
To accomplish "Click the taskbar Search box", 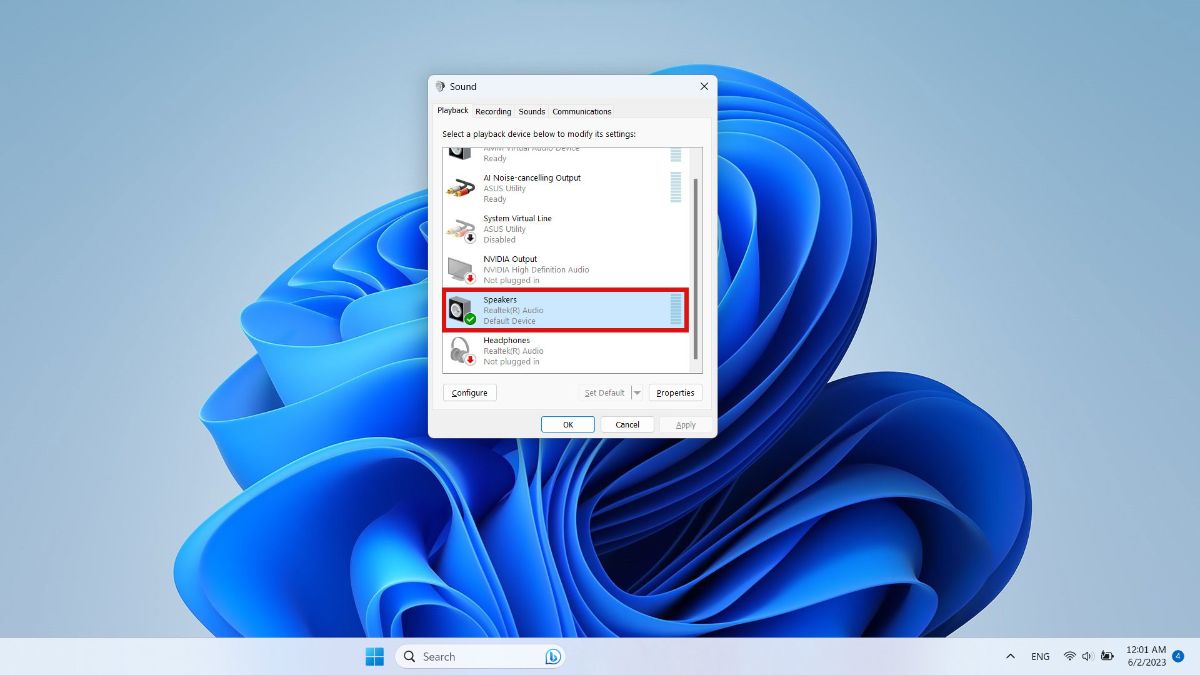I will coord(481,657).
